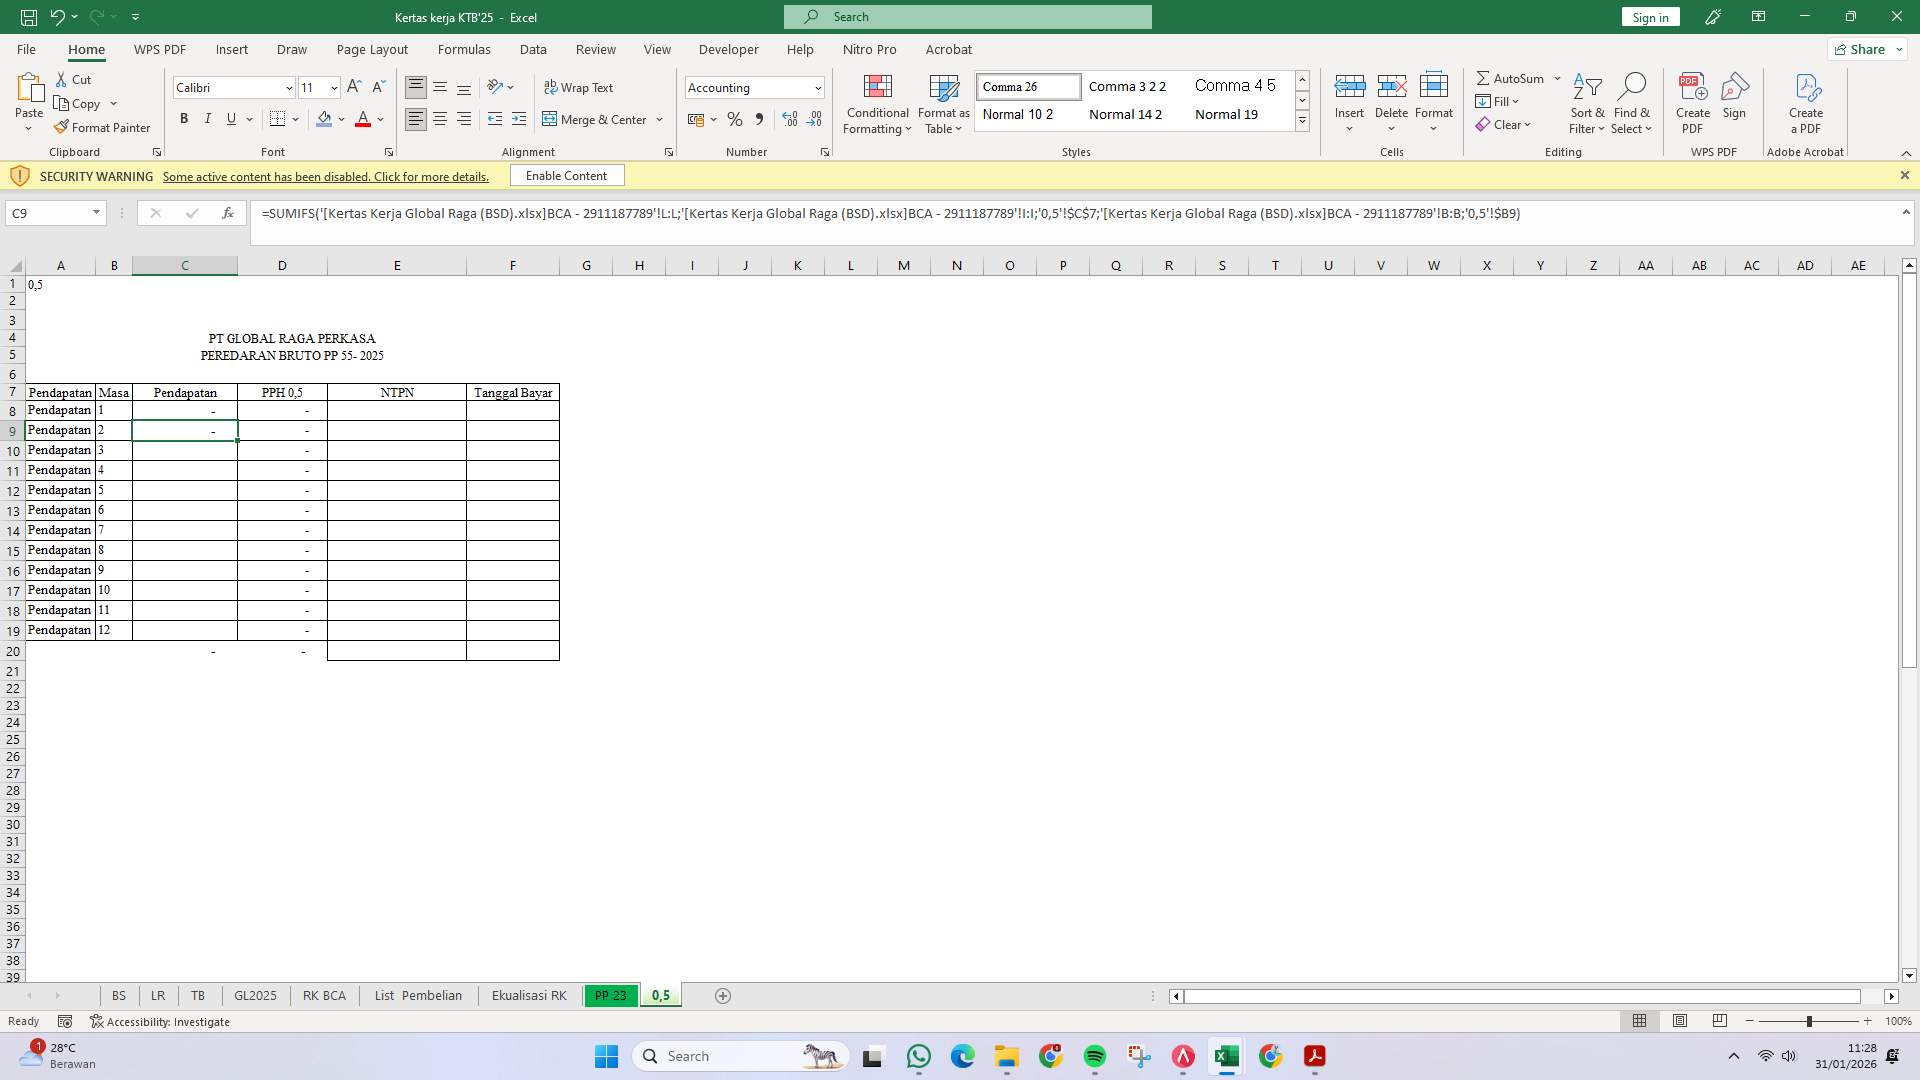Screen dimensions: 1920x1080
Task: Open the Fill Color dropdown arrow
Action: coord(340,119)
